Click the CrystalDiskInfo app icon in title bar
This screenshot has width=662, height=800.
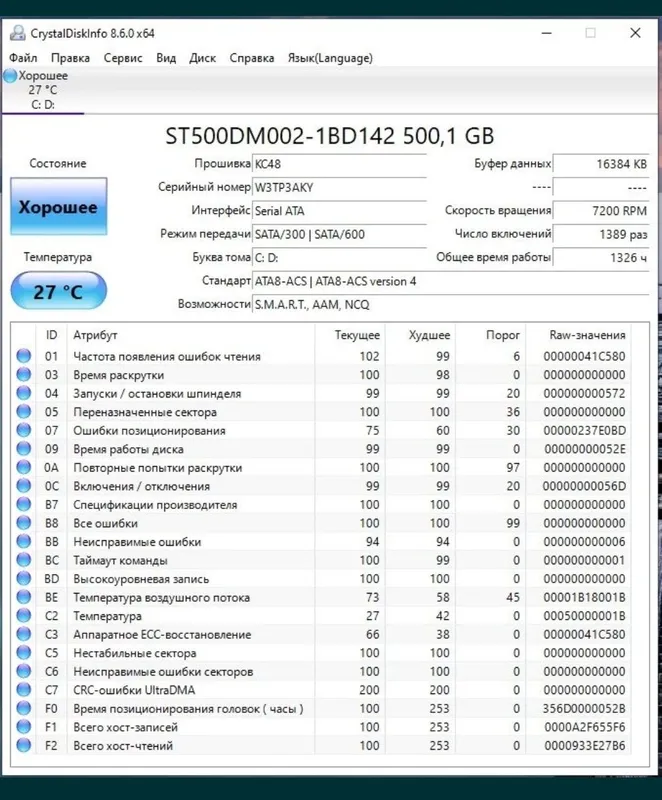click(x=17, y=33)
